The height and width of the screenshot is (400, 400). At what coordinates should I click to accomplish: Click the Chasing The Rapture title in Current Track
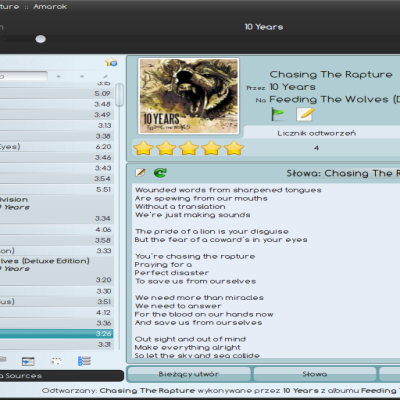pos(331,74)
